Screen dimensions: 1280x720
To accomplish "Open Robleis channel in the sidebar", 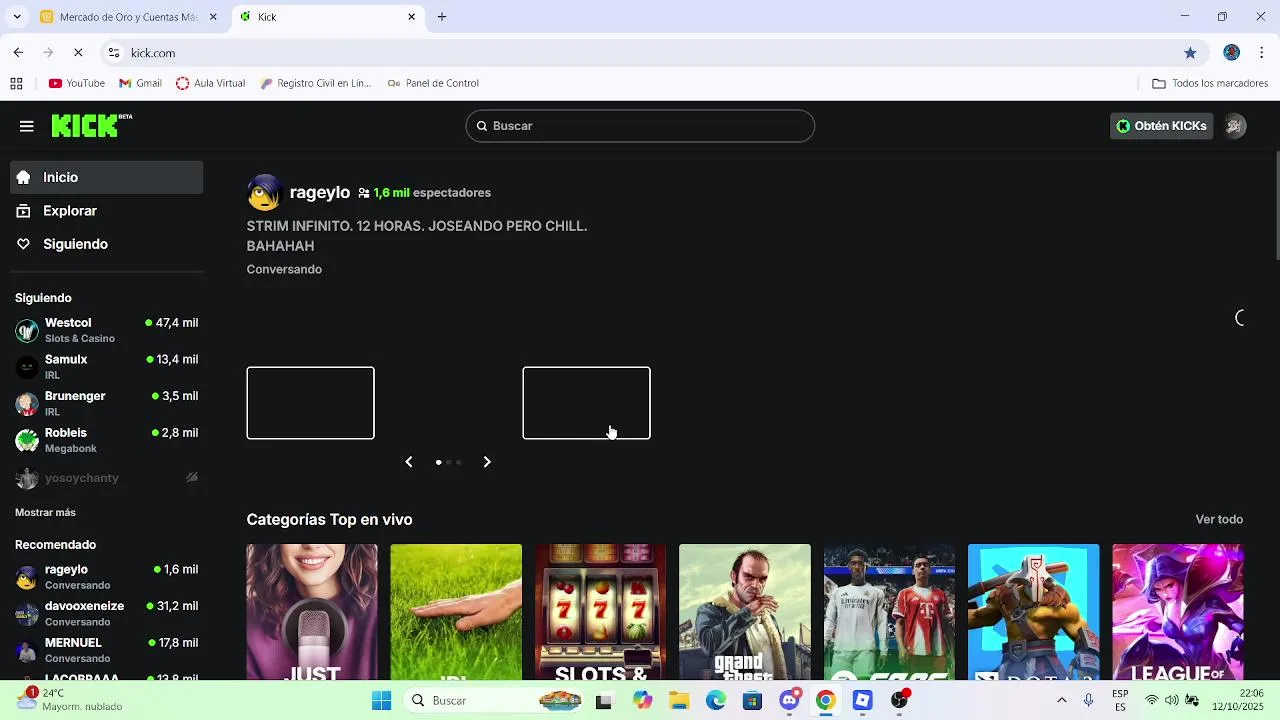I will (107, 440).
